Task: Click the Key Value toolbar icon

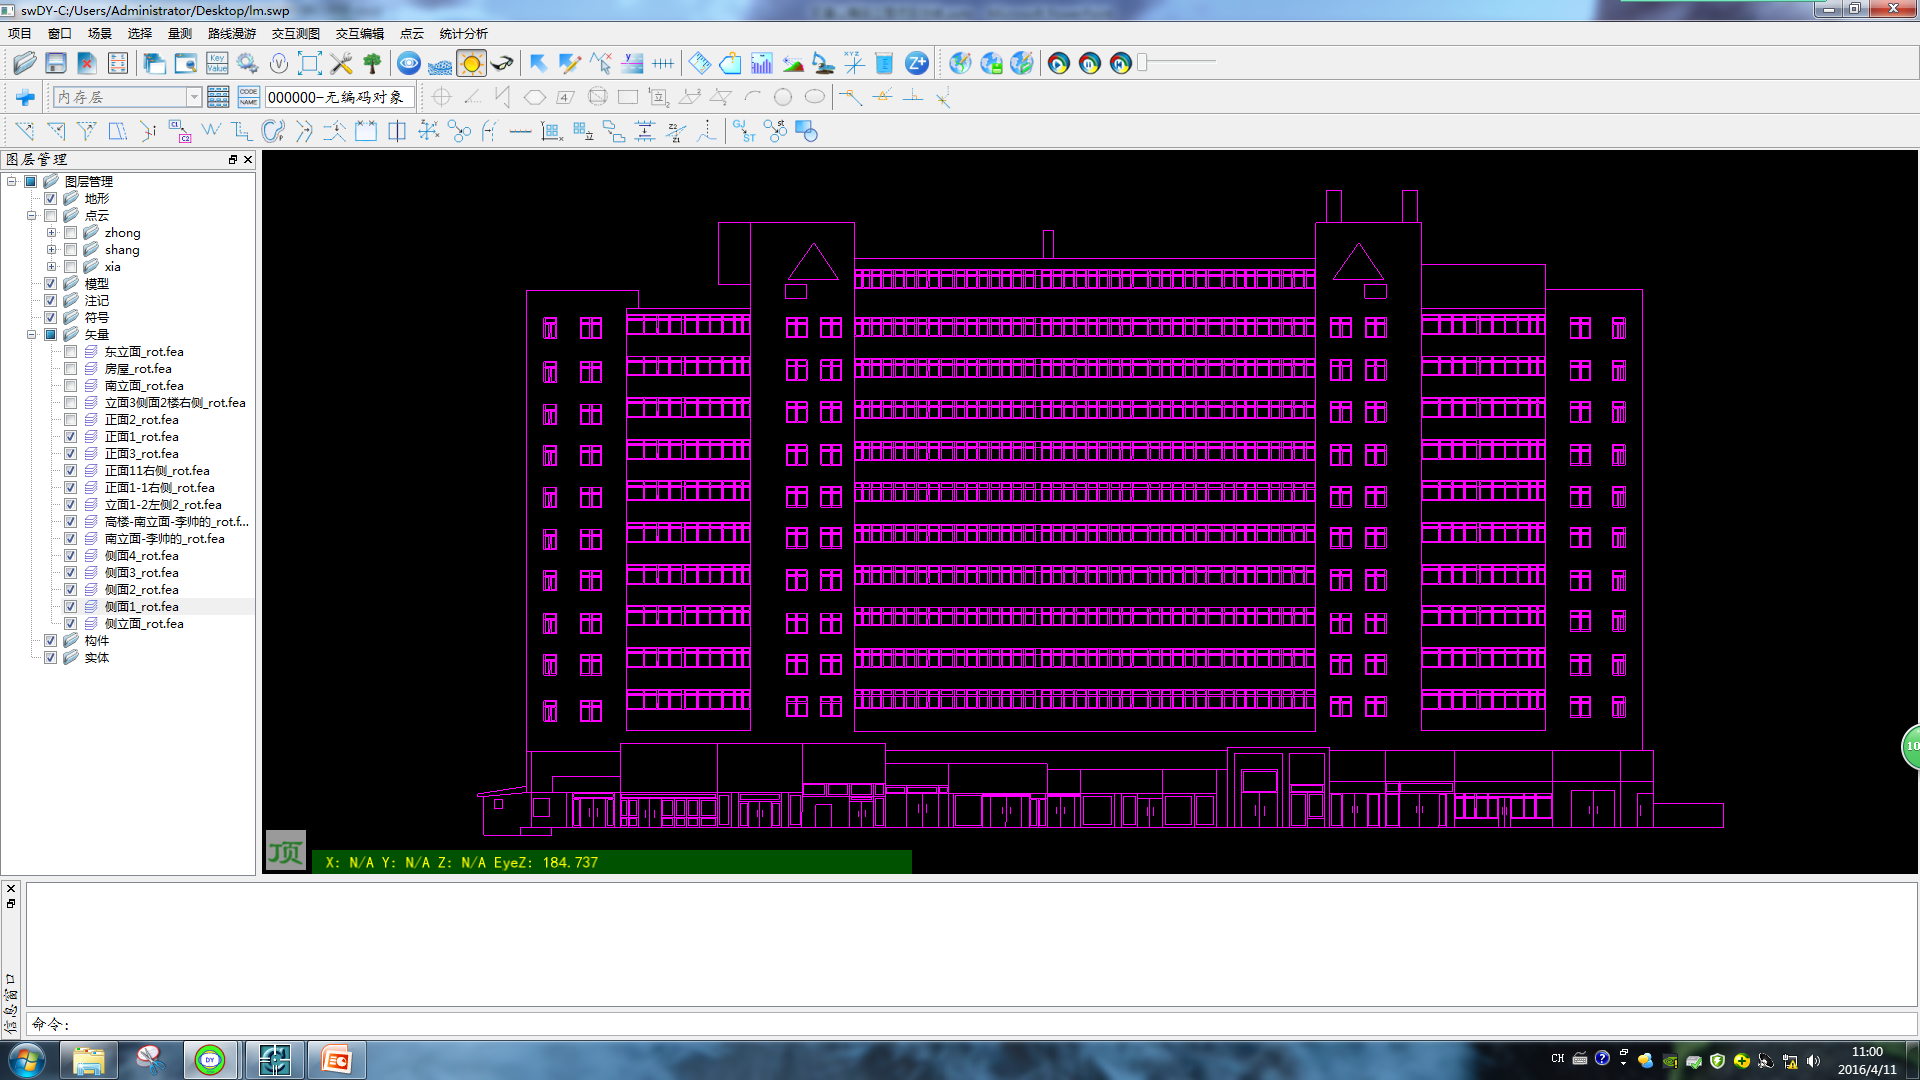Action: (x=217, y=63)
